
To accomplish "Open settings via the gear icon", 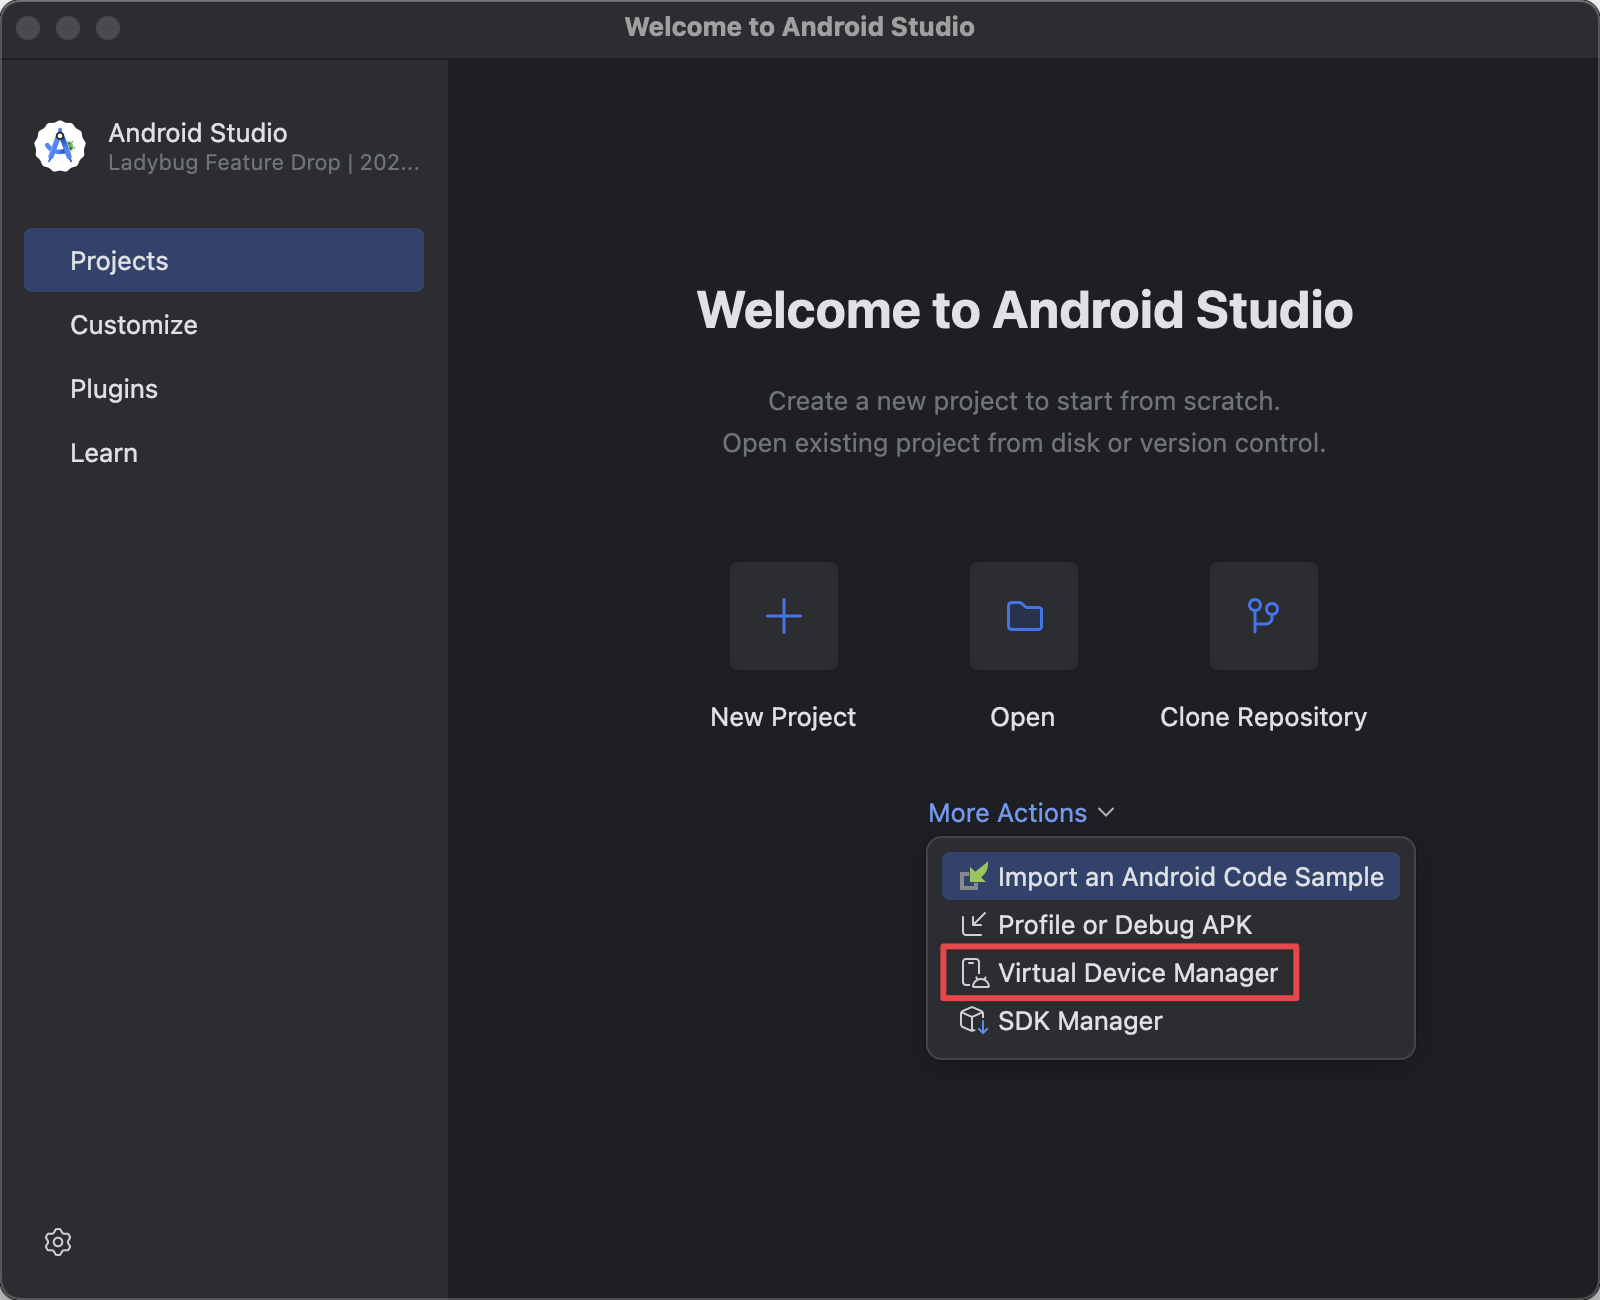I will [x=58, y=1242].
